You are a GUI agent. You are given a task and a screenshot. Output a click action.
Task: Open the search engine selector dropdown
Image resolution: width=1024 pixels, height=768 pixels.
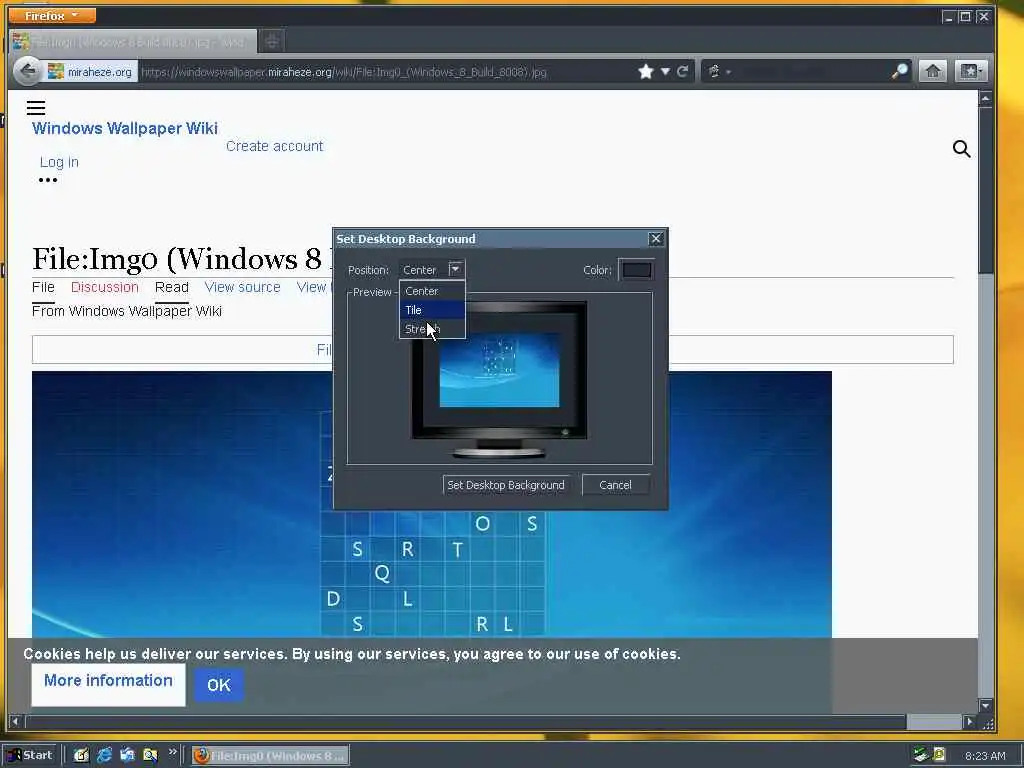coord(718,71)
